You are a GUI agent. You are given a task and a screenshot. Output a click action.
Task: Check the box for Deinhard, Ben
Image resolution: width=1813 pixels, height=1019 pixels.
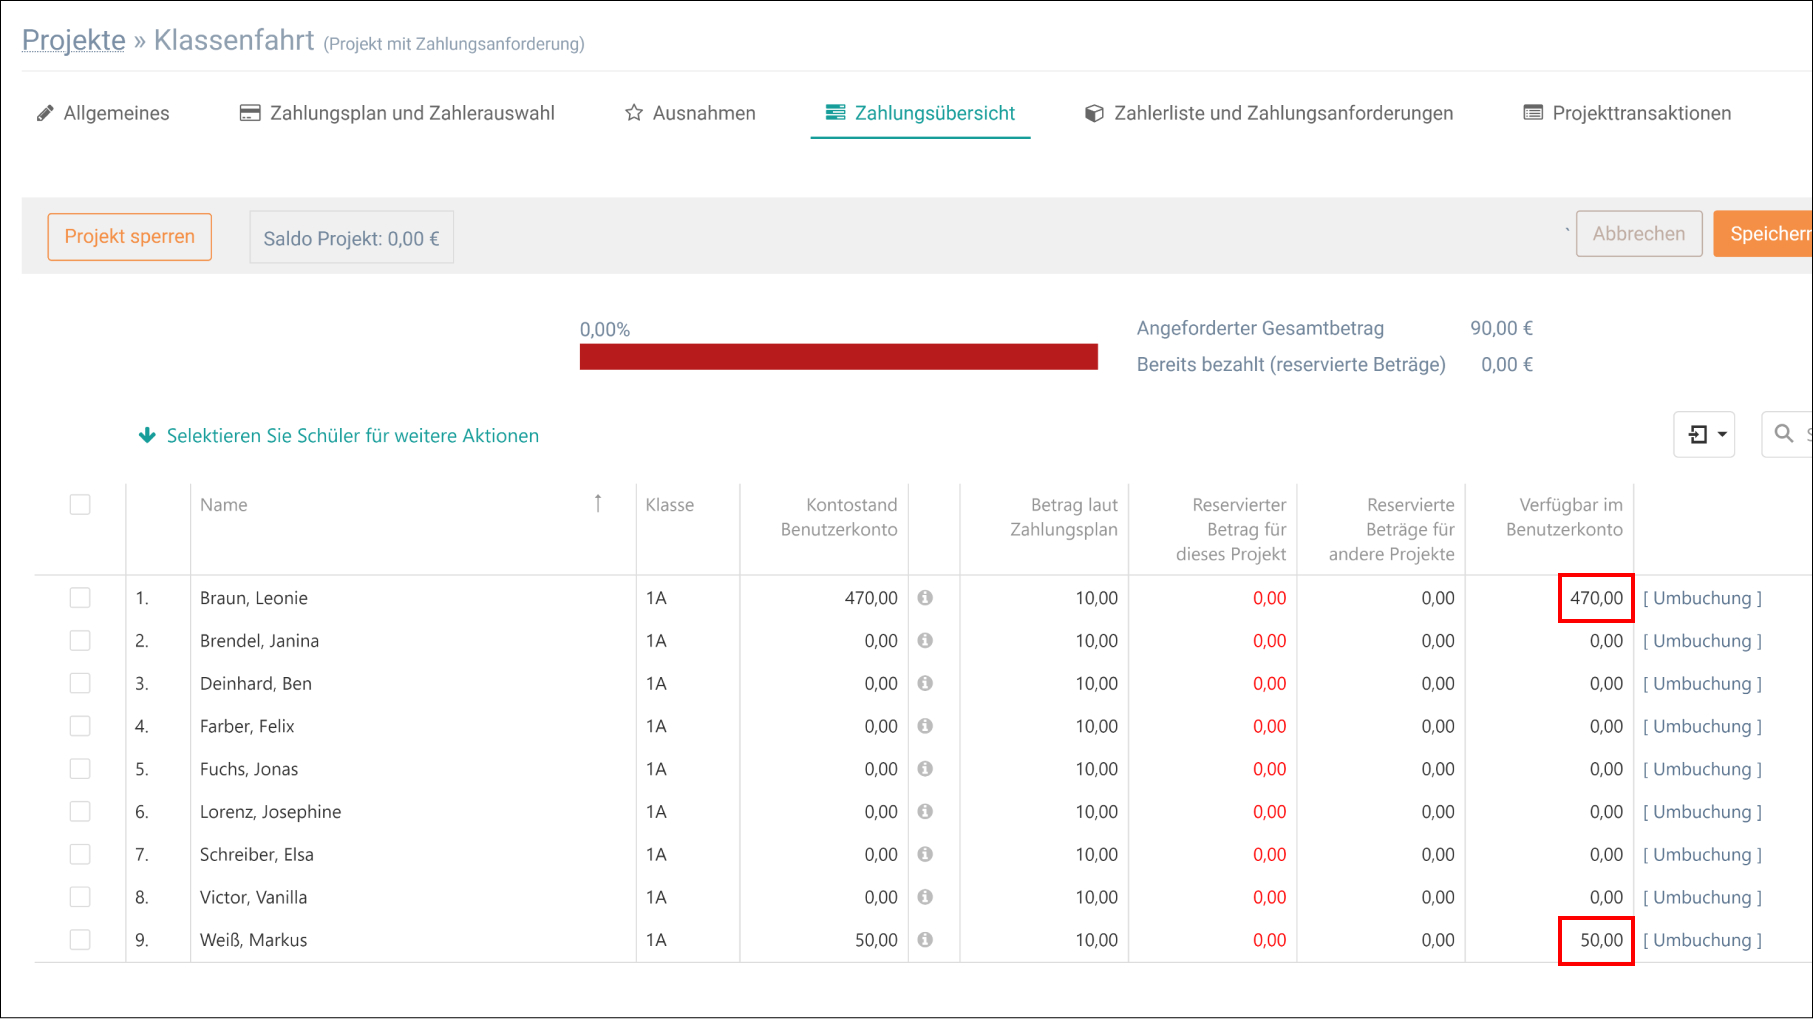tap(80, 683)
